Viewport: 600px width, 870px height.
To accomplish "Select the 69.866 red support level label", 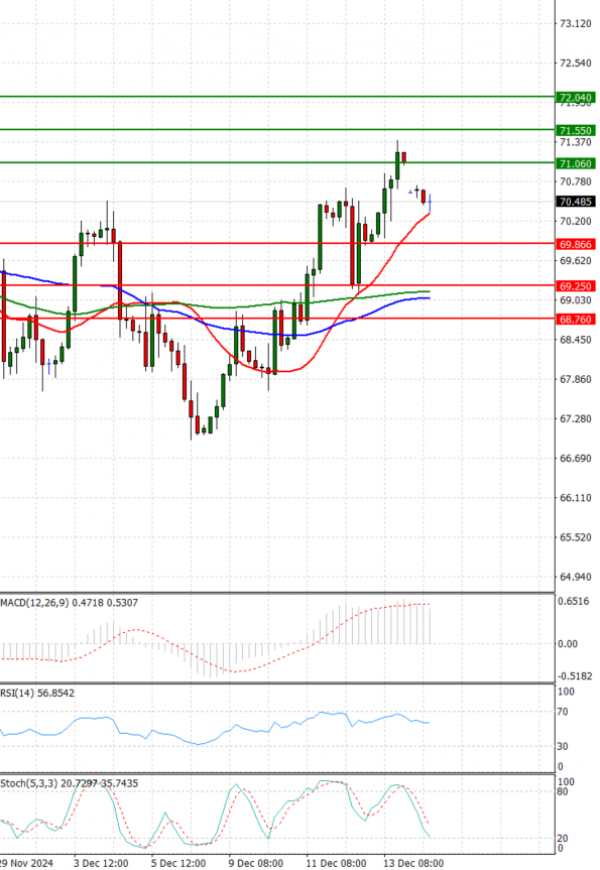I will pos(575,244).
